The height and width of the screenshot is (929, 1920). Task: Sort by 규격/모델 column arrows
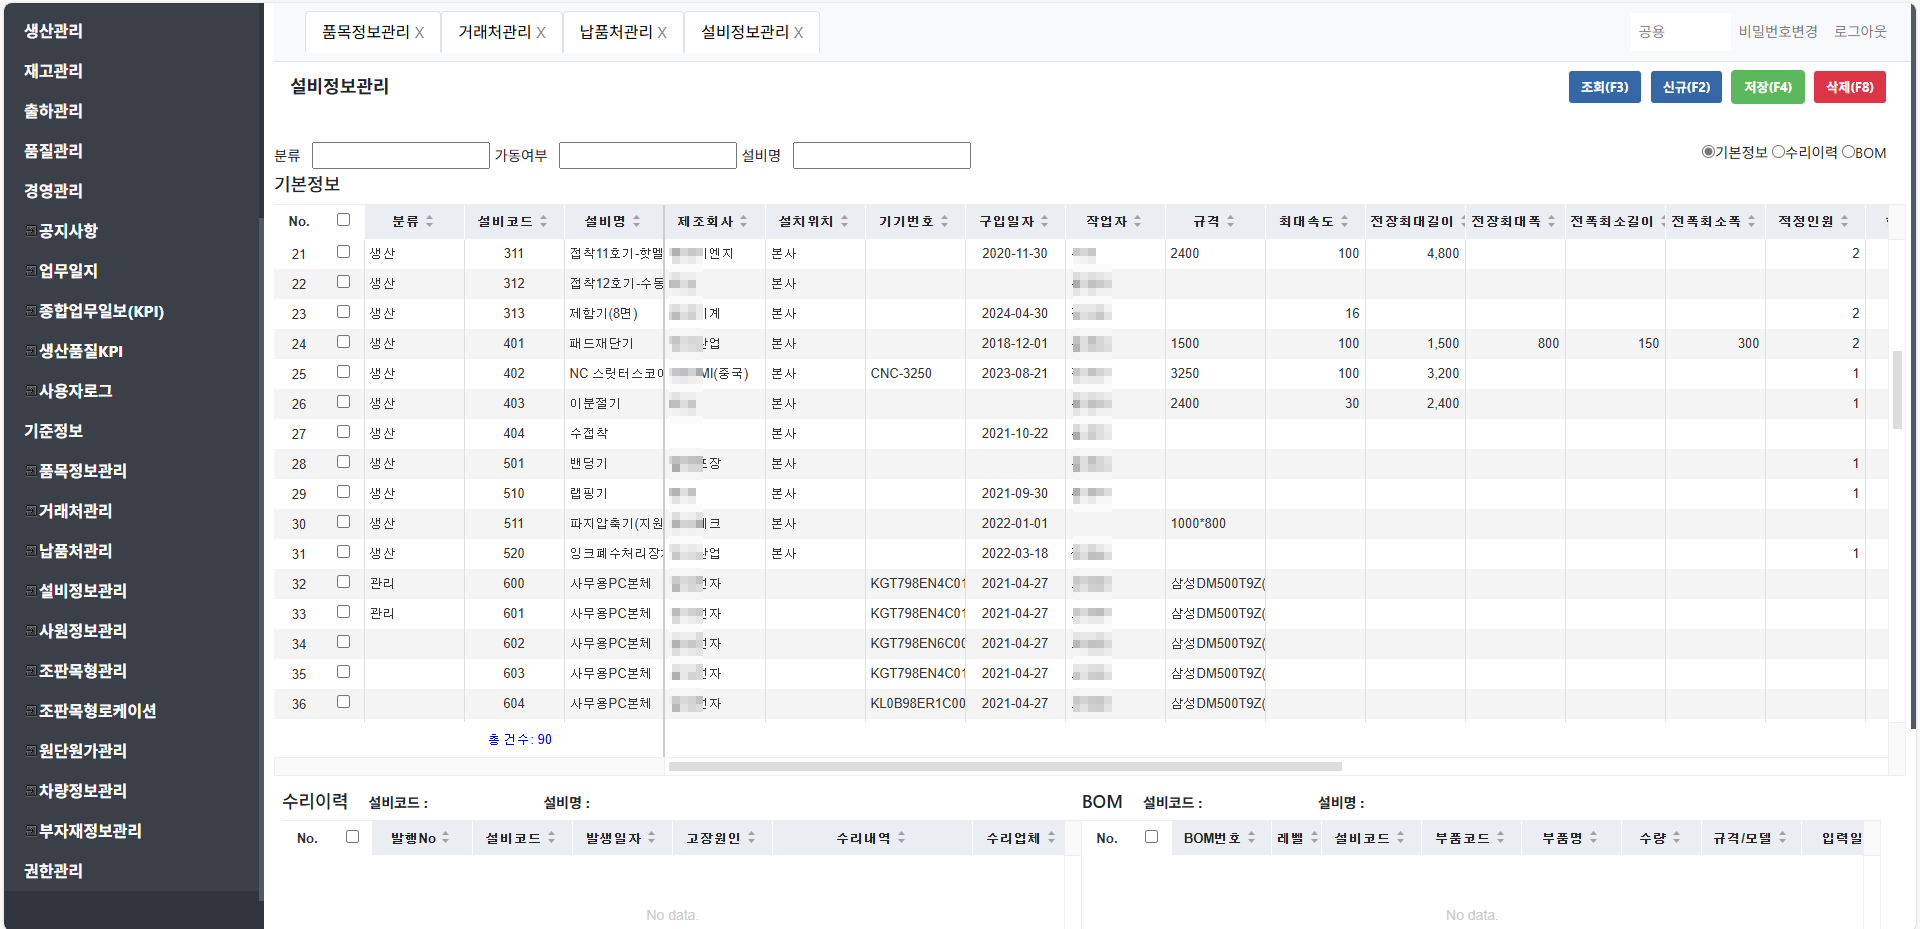pyautogui.click(x=1782, y=838)
